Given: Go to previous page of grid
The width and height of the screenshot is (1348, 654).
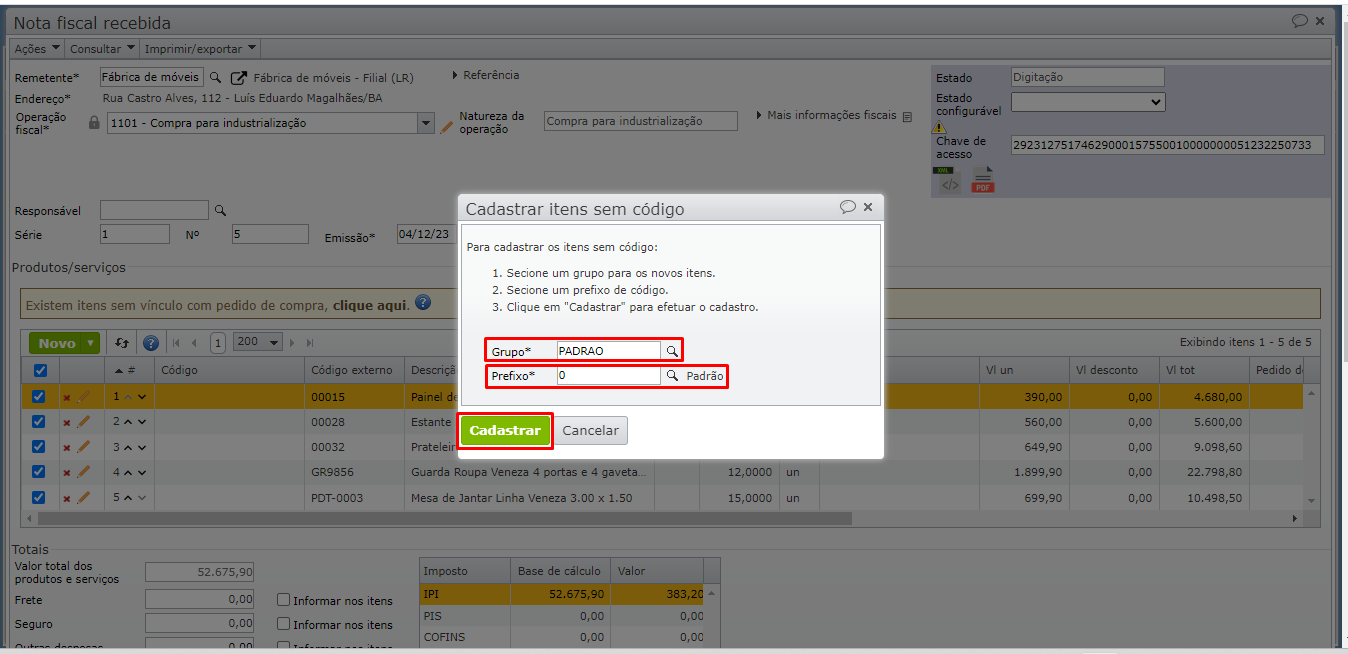Looking at the screenshot, I should (195, 343).
